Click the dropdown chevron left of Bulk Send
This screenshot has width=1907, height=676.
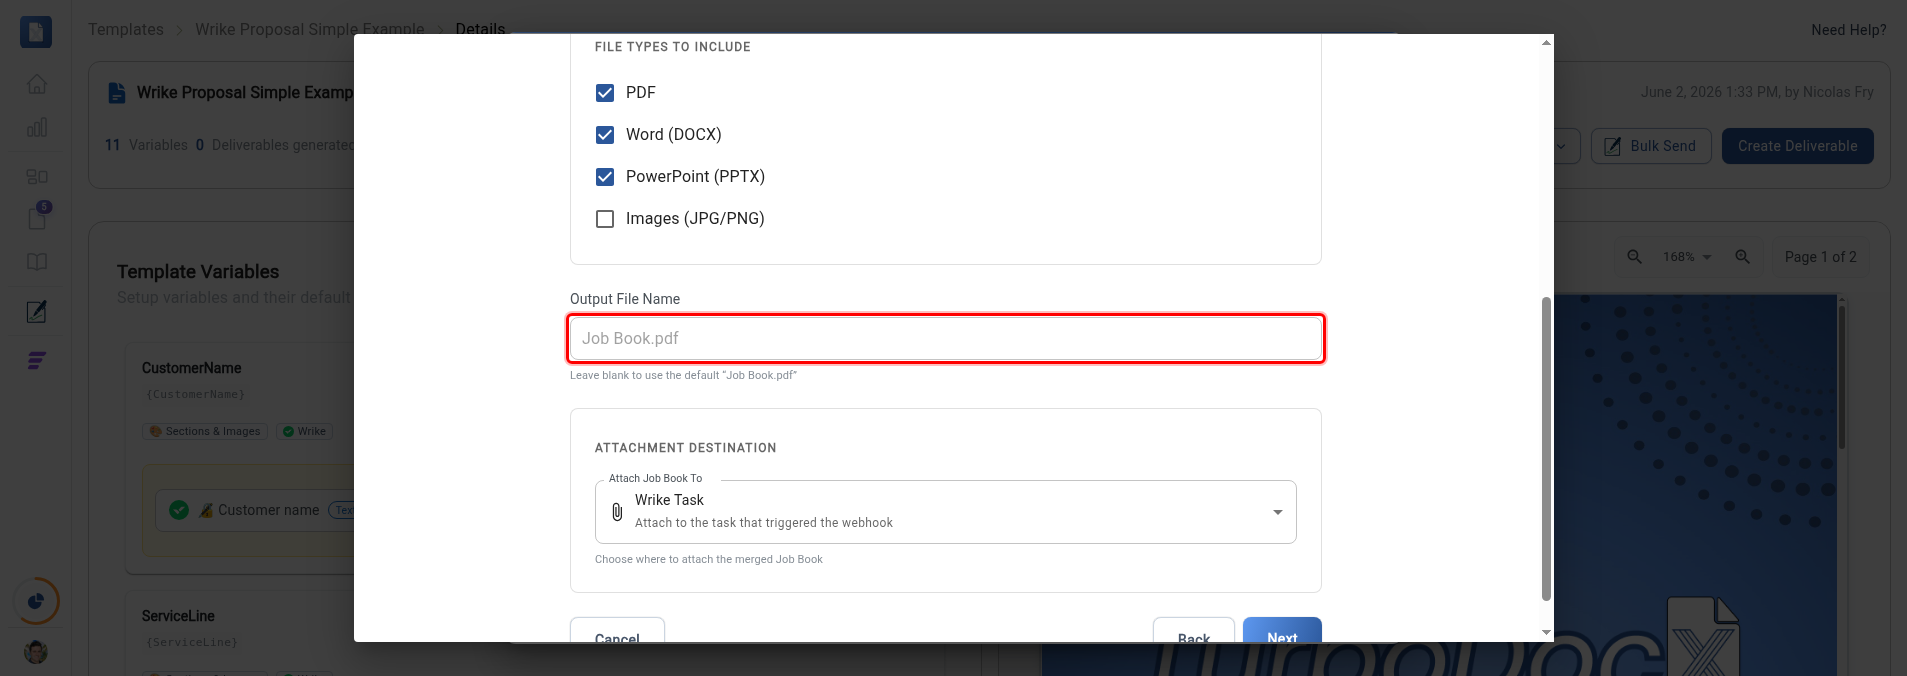click(x=1561, y=146)
